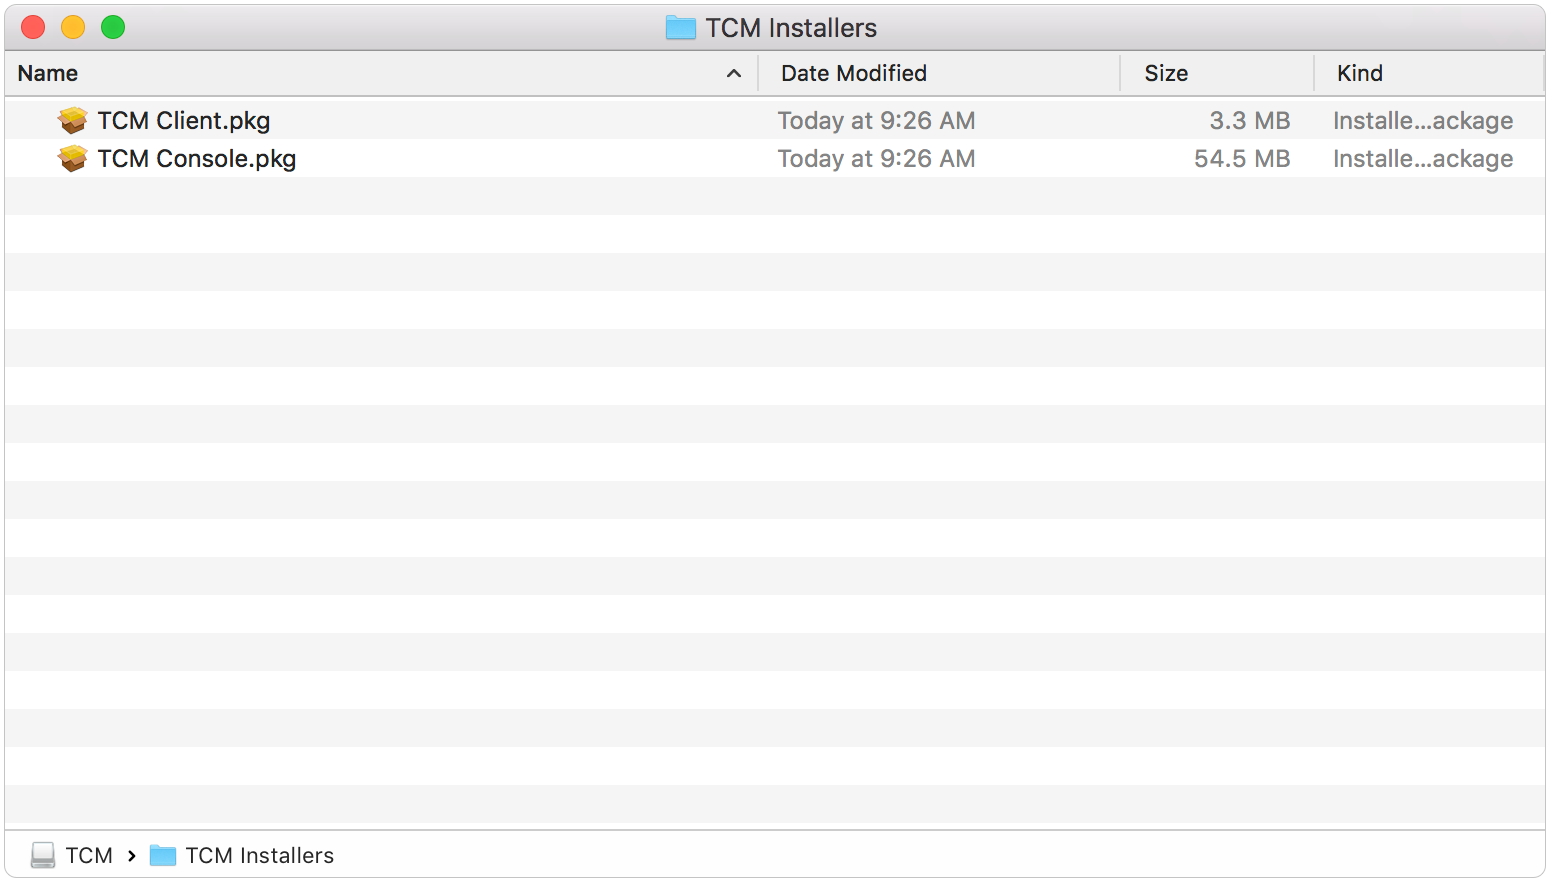
Task: Click the TCM Installers window title text
Action: coord(791,28)
